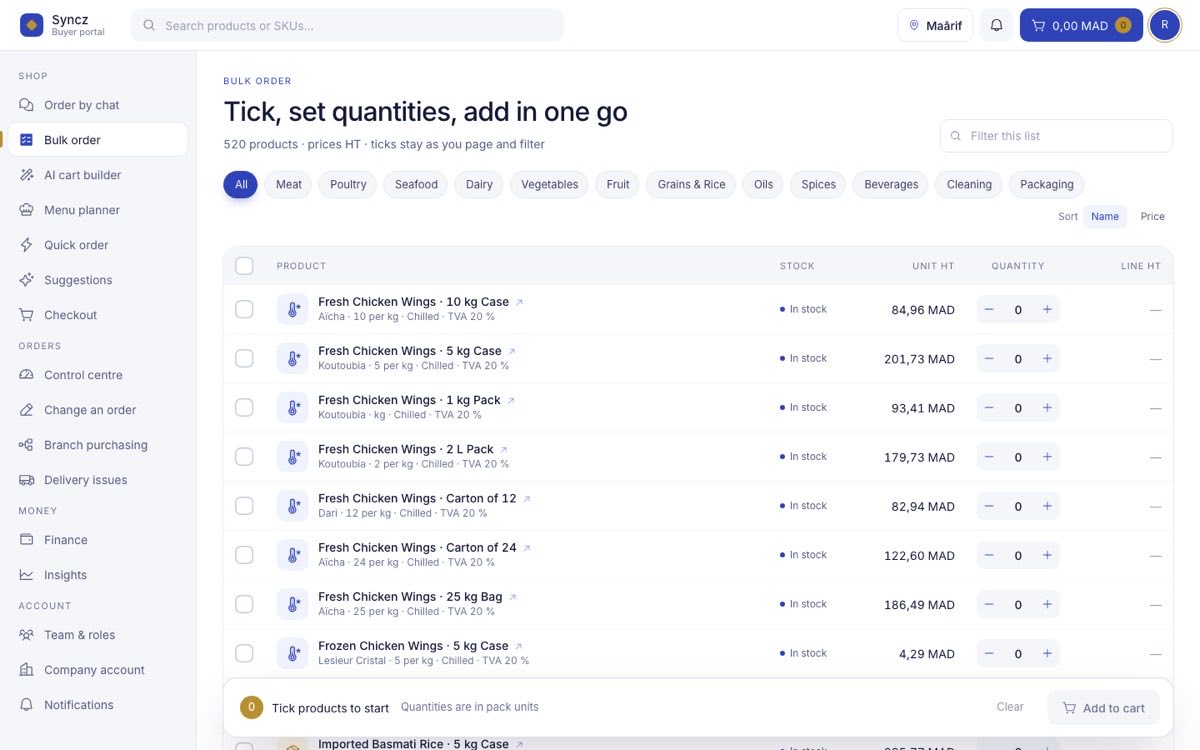This screenshot has width=1200, height=750.
Task: Open Delivery issues in the sidebar
Action: pyautogui.click(x=98, y=480)
